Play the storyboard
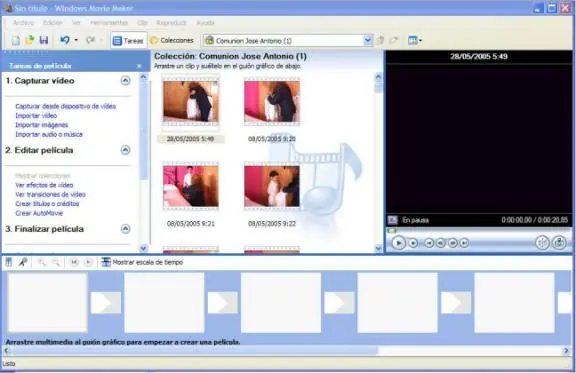Image resolution: width=576 pixels, height=373 pixels. point(88,262)
